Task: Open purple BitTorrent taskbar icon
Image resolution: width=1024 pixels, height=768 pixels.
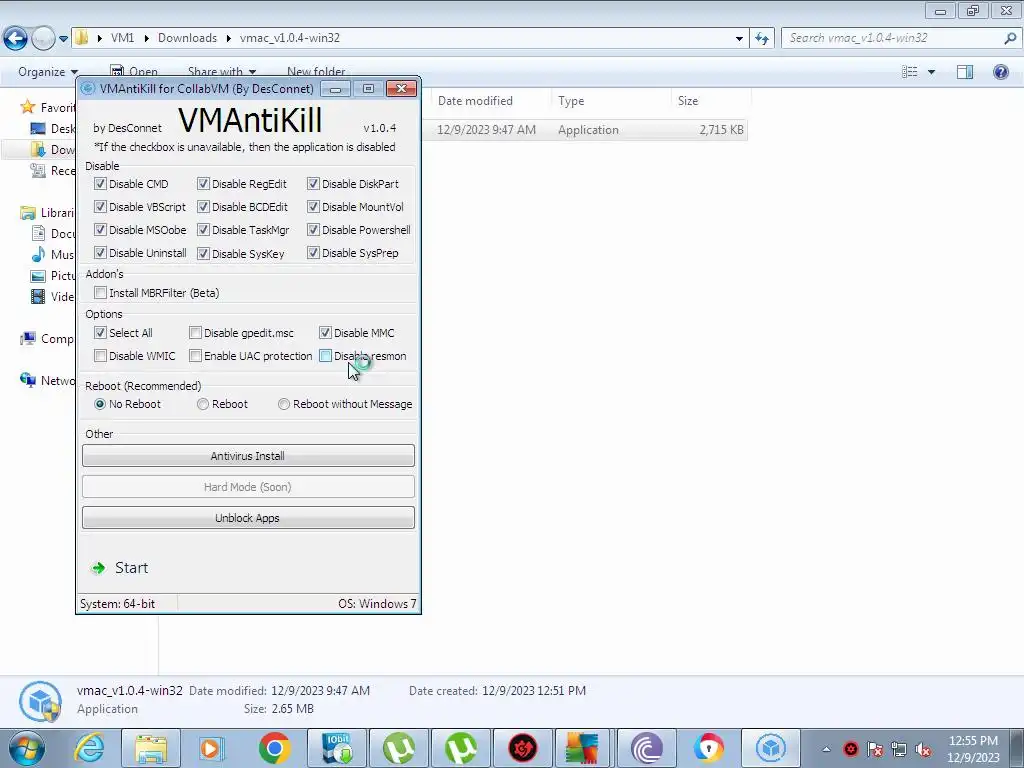Action: point(647,748)
